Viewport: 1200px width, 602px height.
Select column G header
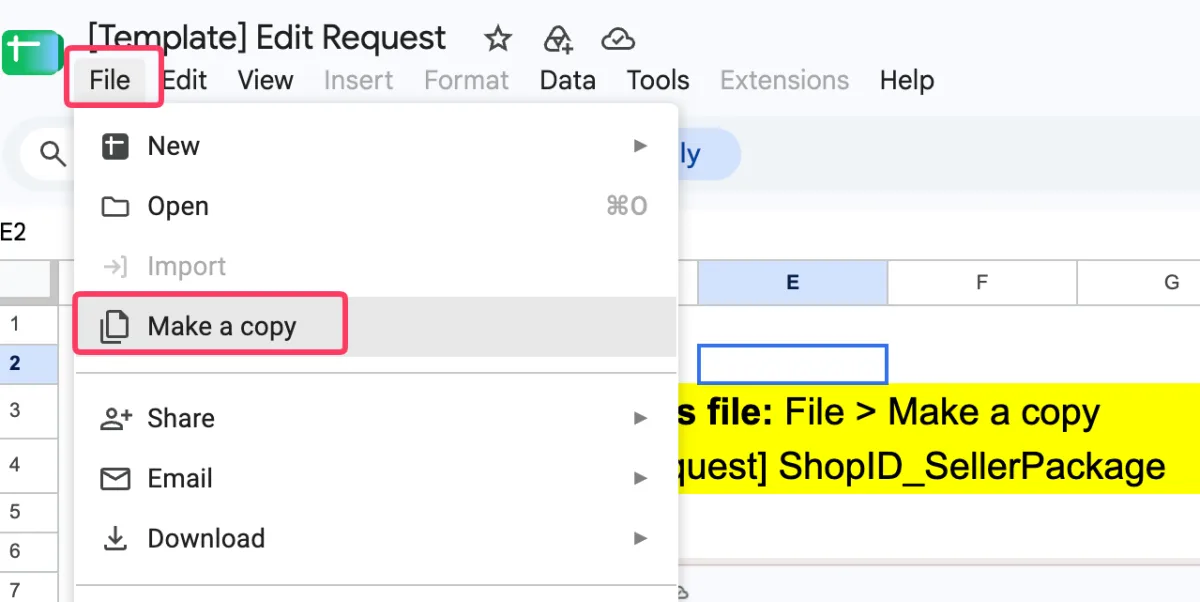pos(1139,283)
